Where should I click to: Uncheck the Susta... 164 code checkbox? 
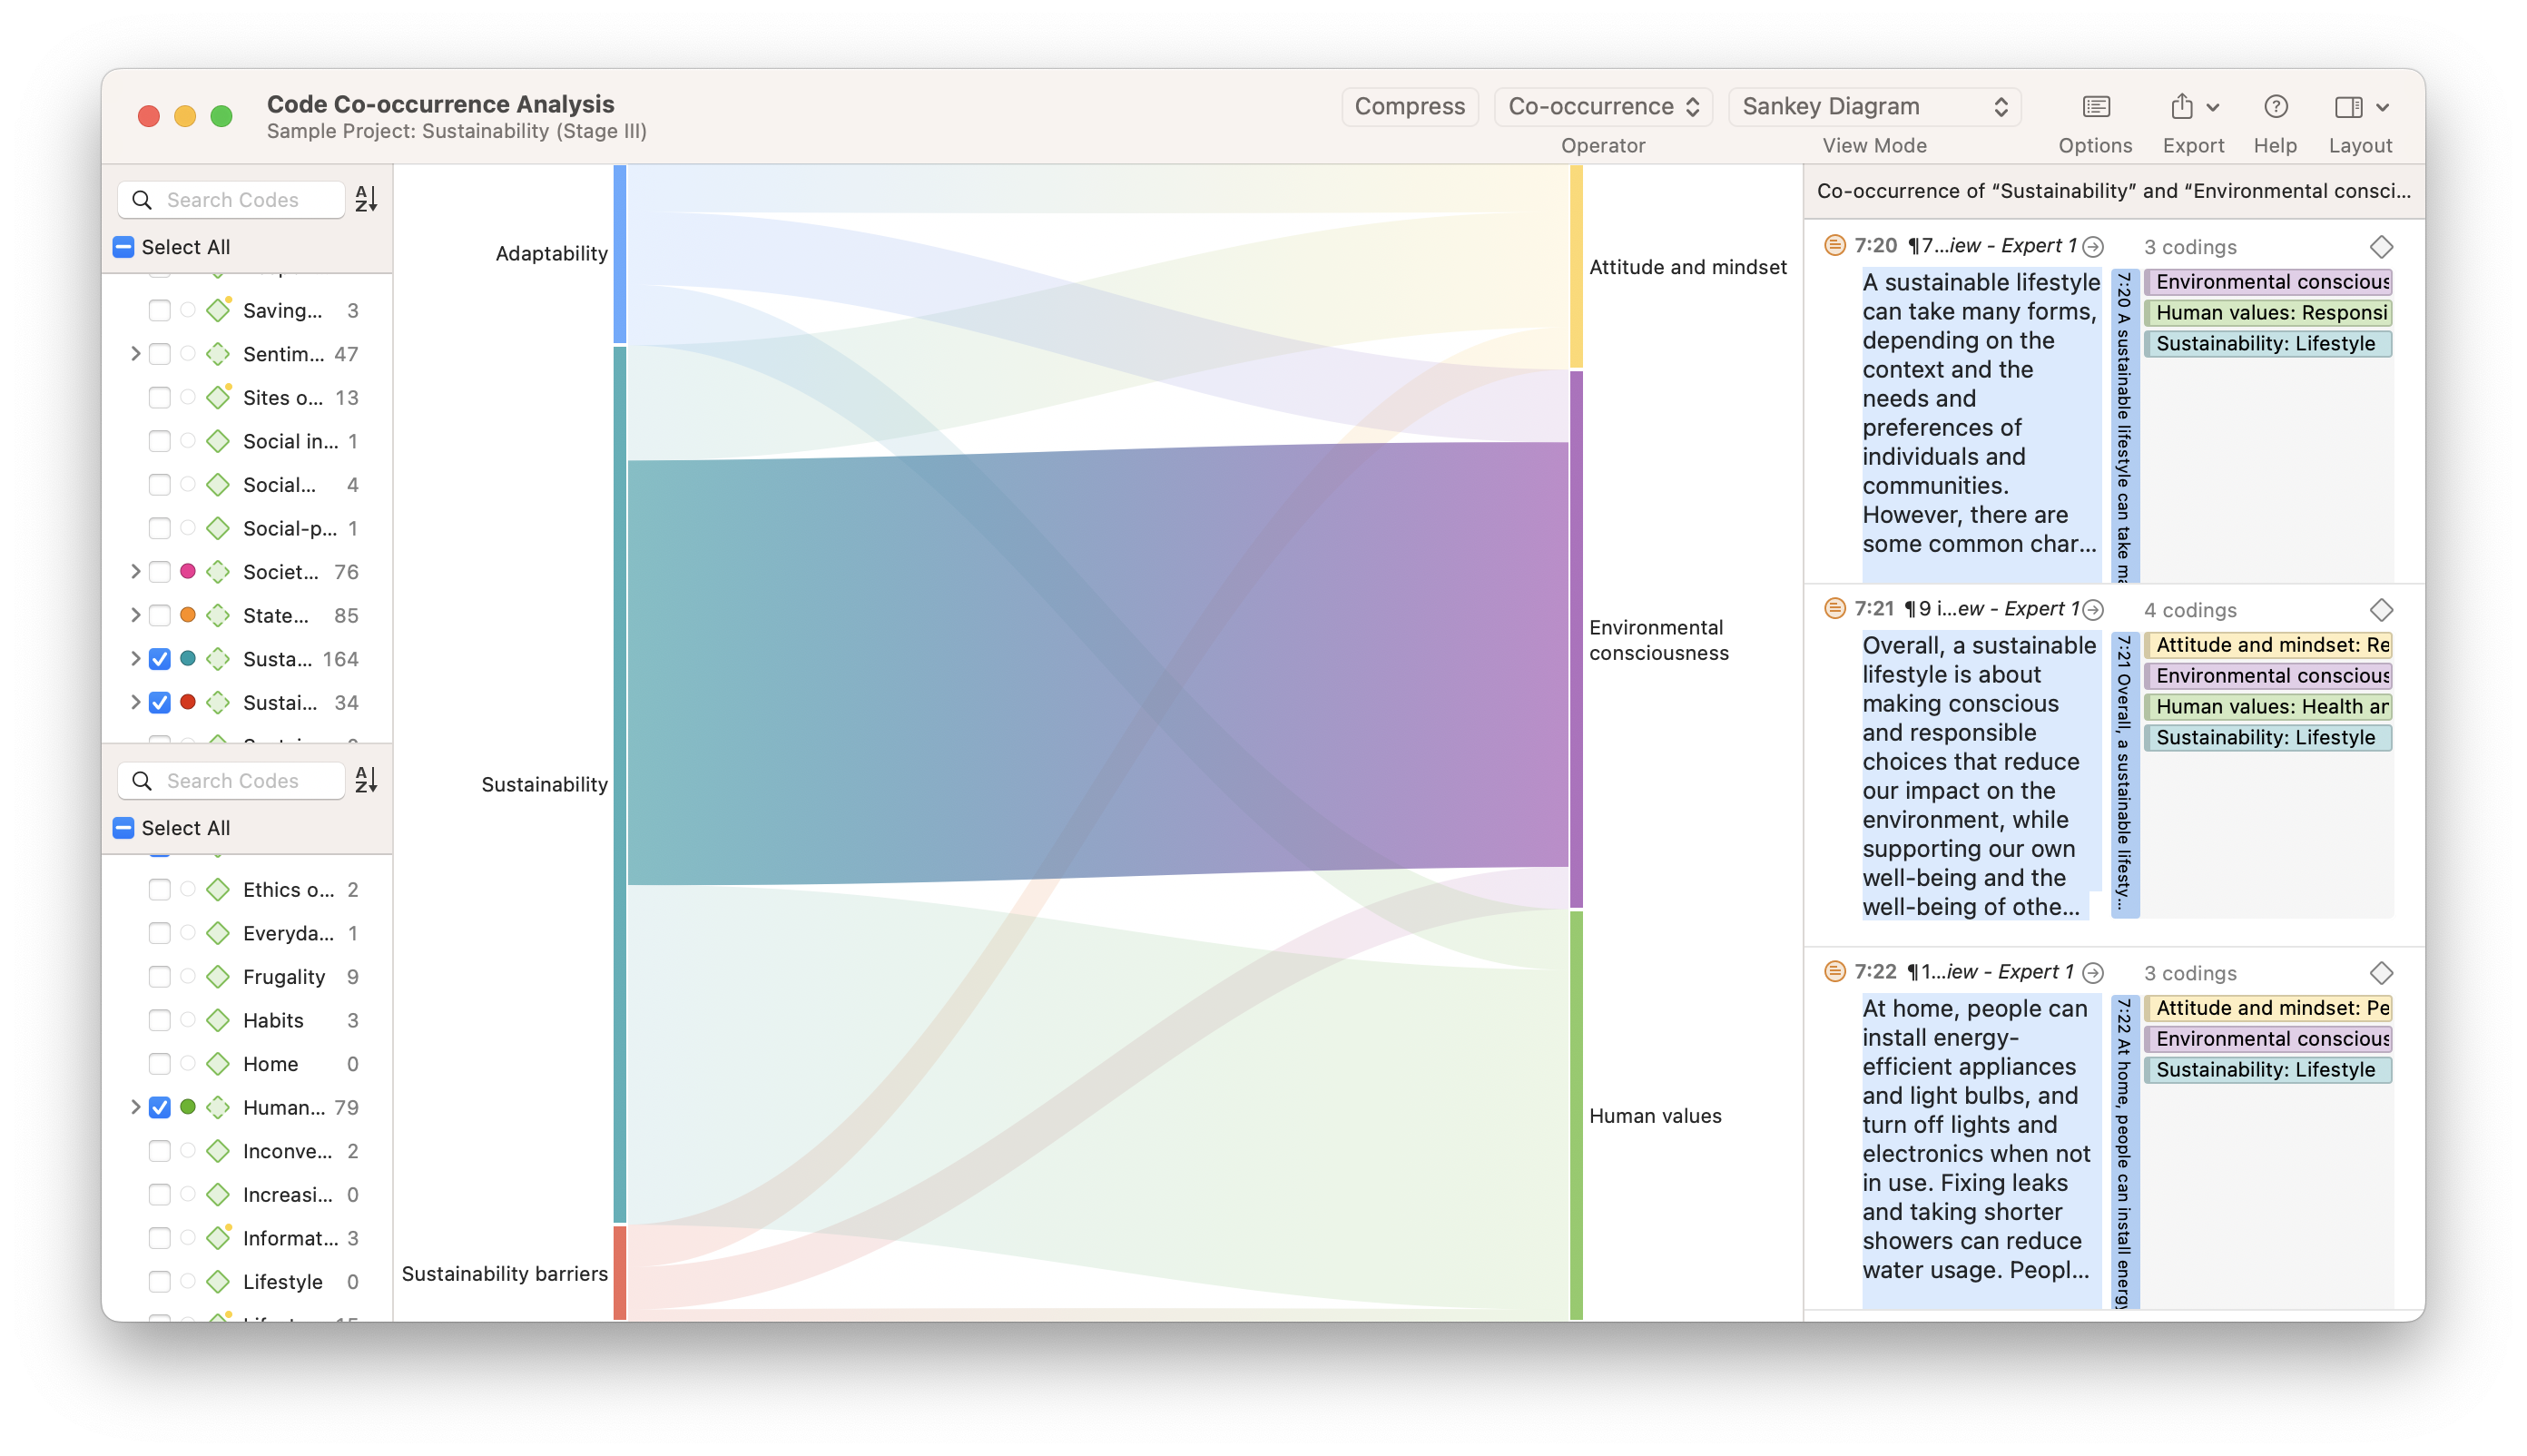coord(159,659)
